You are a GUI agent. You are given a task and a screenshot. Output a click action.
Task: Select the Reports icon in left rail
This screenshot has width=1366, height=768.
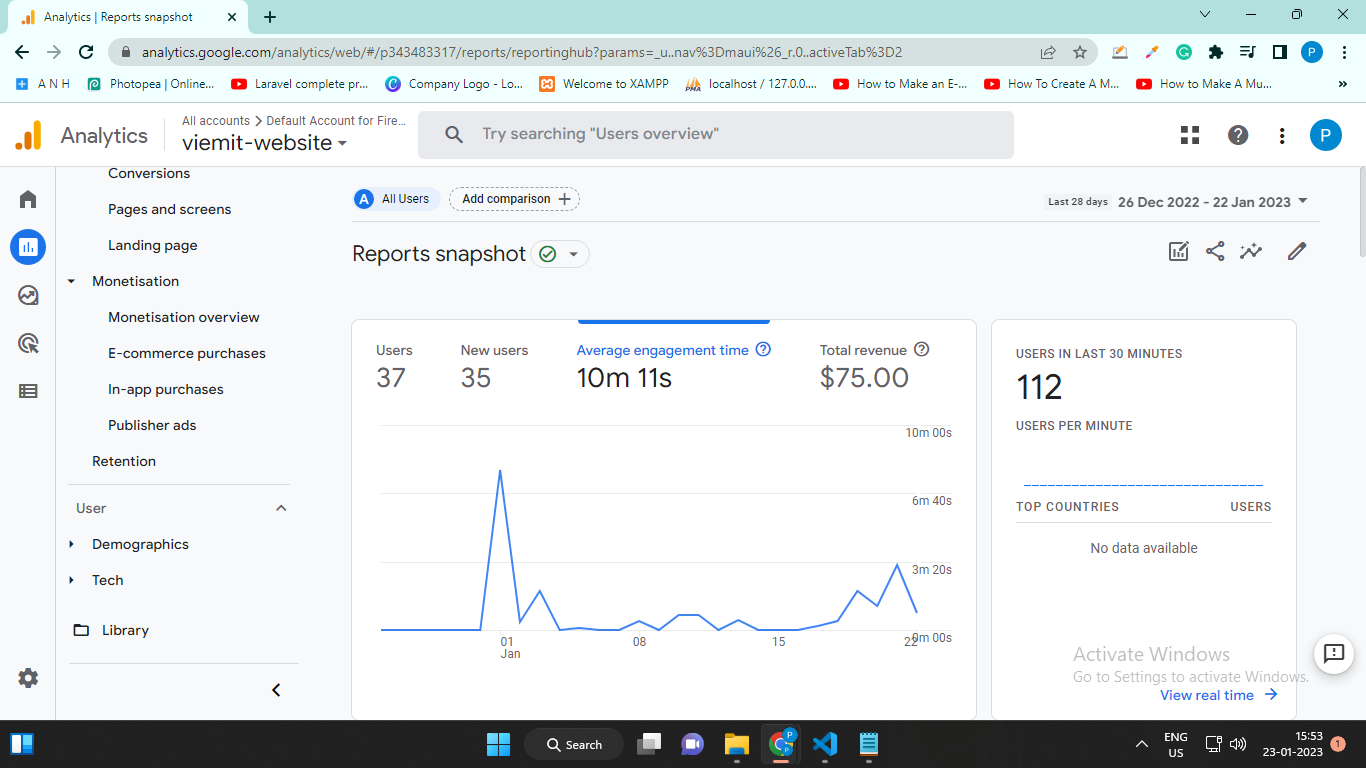[x=28, y=246]
